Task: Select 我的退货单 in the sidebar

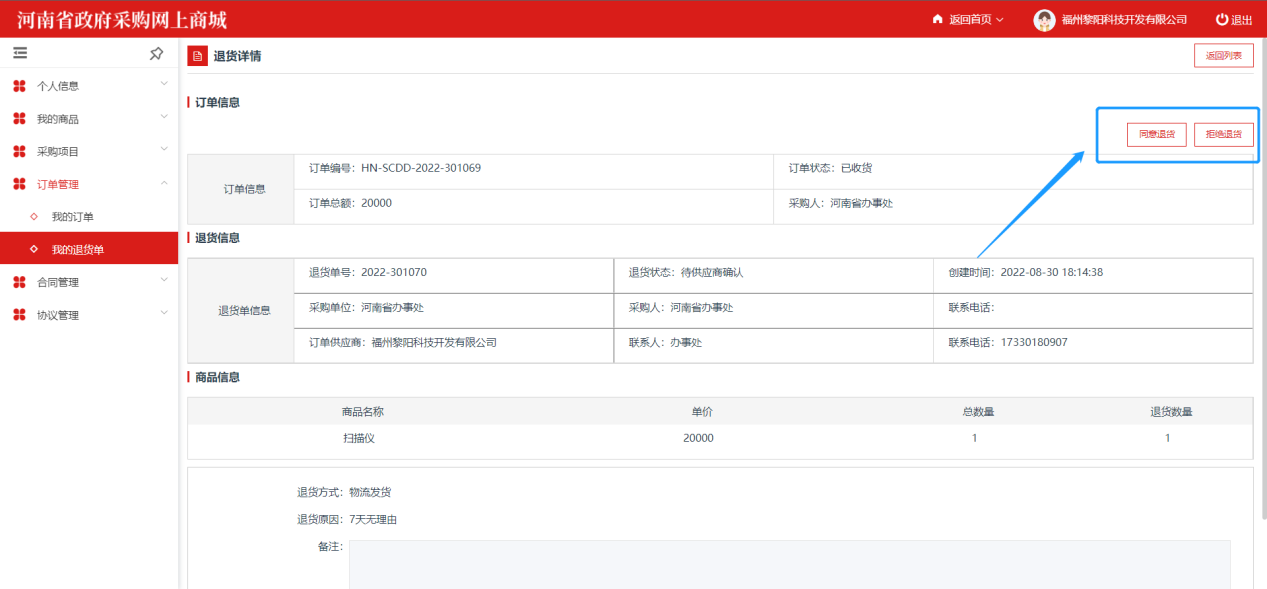Action: click(x=89, y=249)
